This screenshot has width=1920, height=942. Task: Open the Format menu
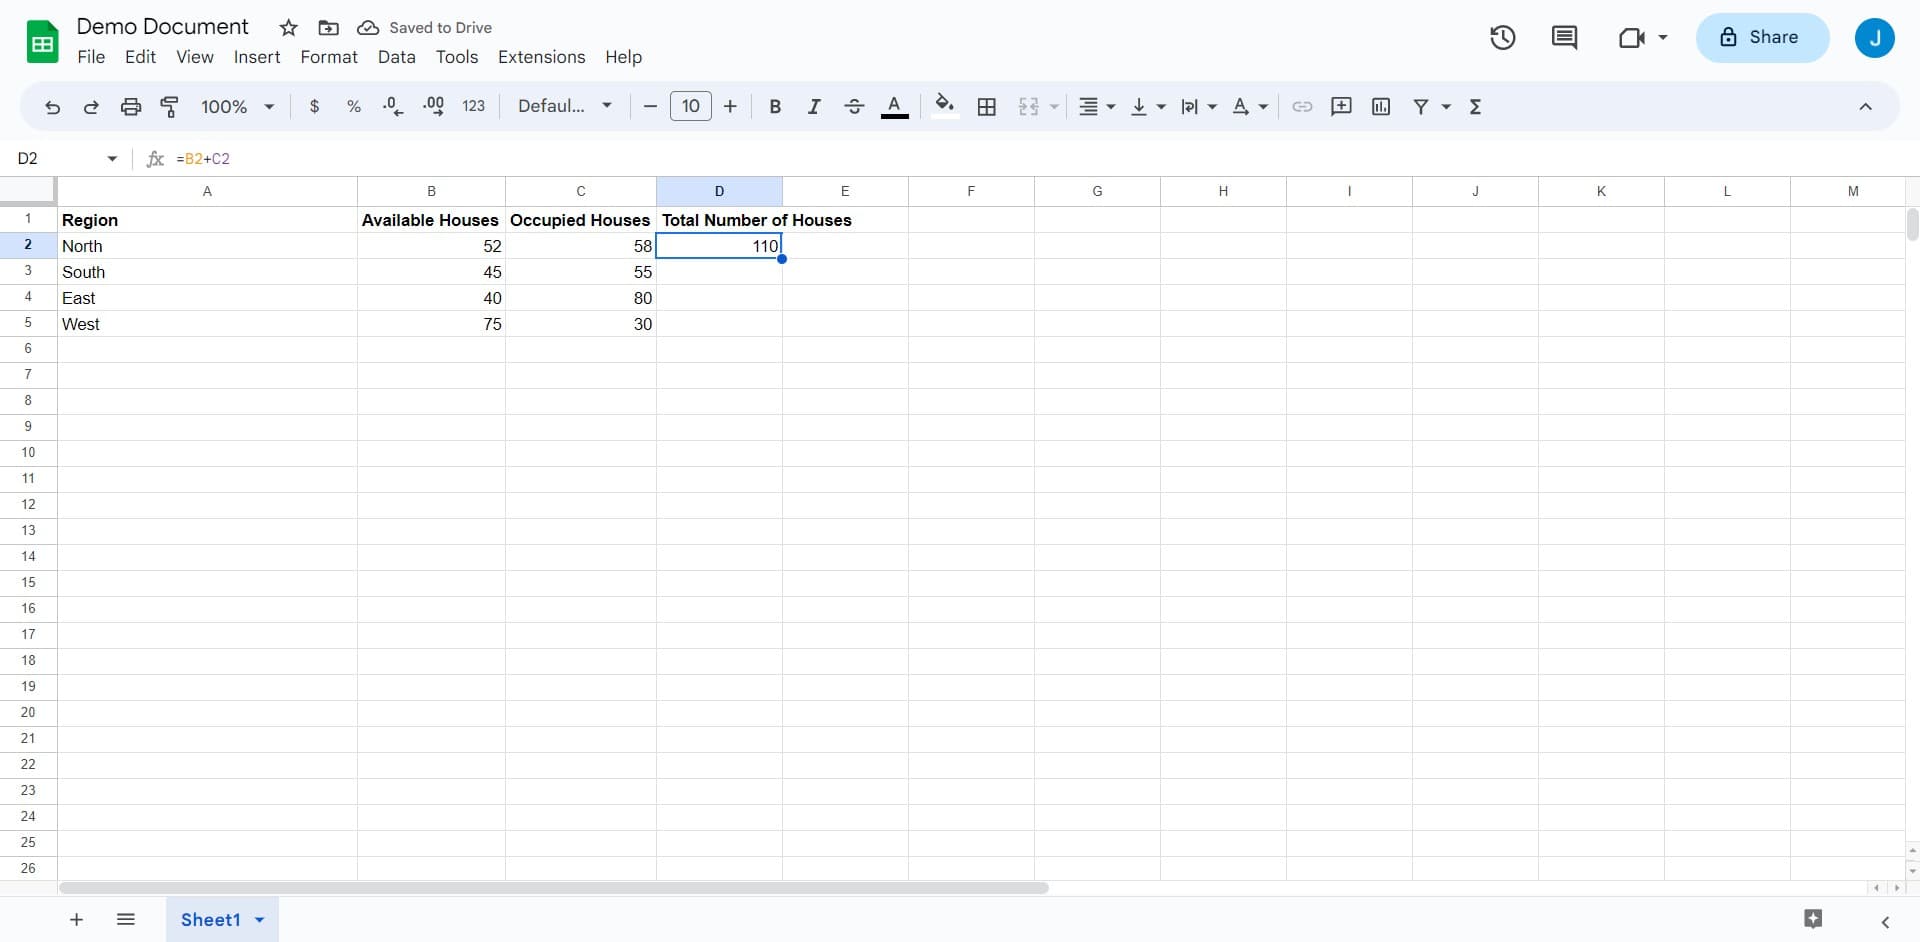click(x=328, y=57)
